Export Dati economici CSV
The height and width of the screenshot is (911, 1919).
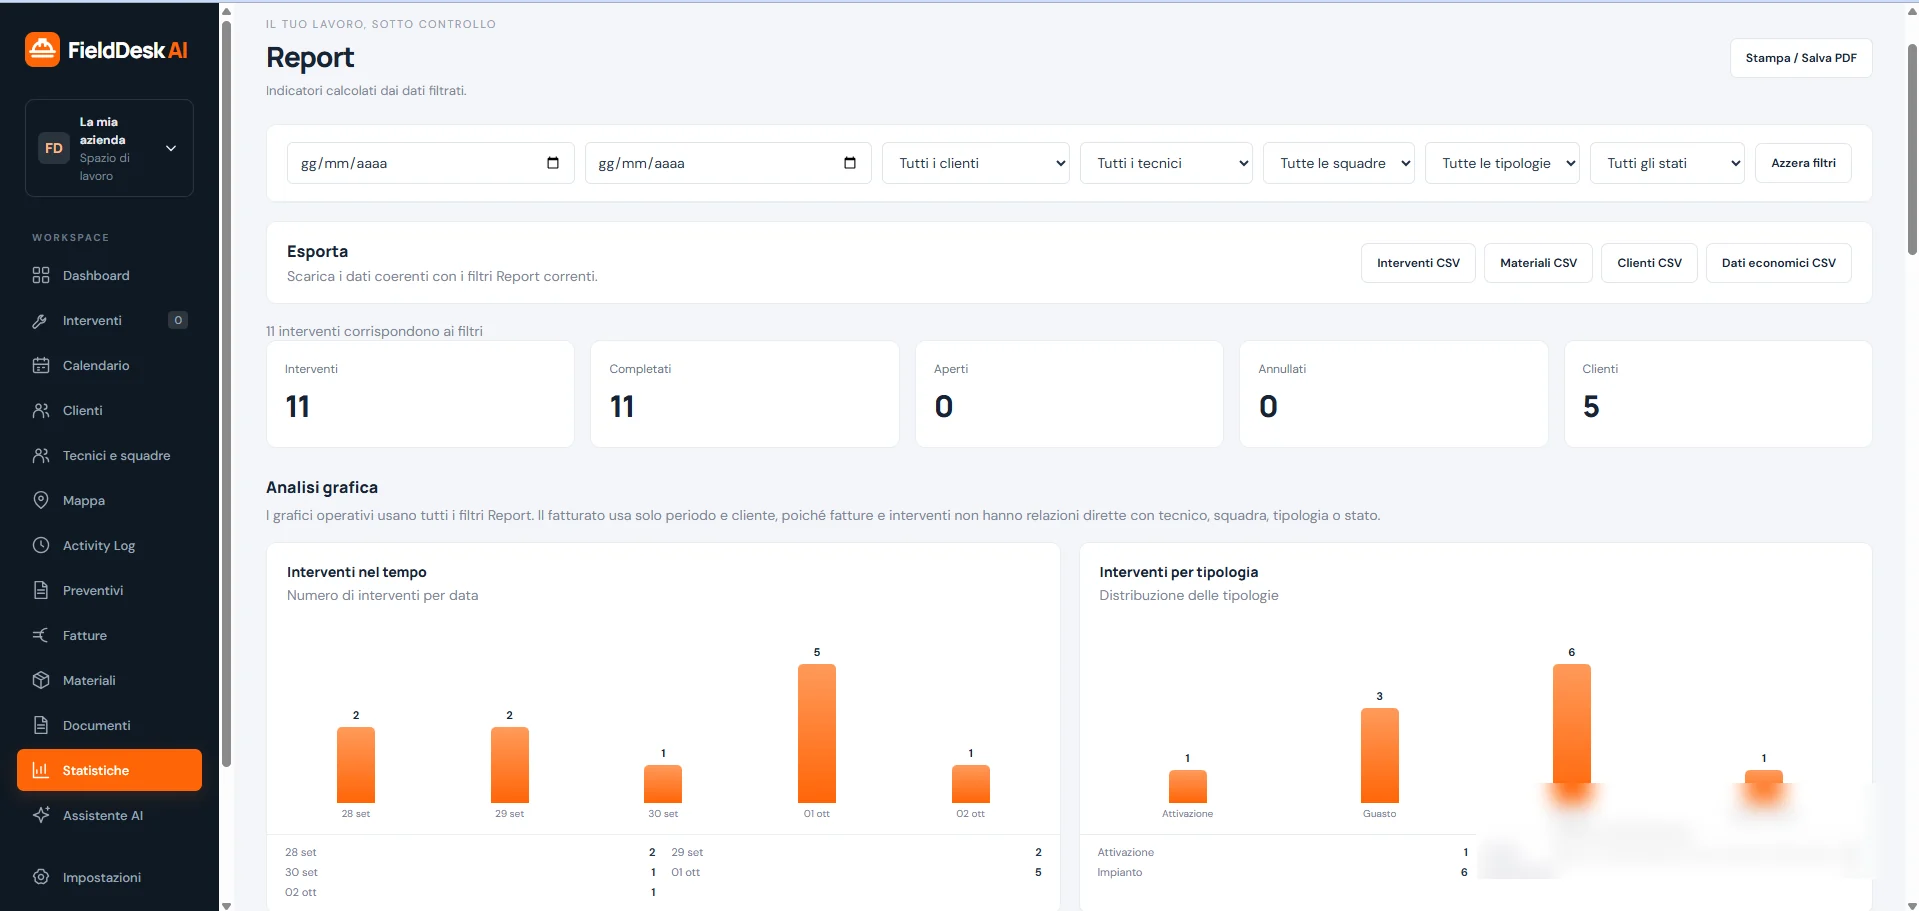(x=1778, y=263)
